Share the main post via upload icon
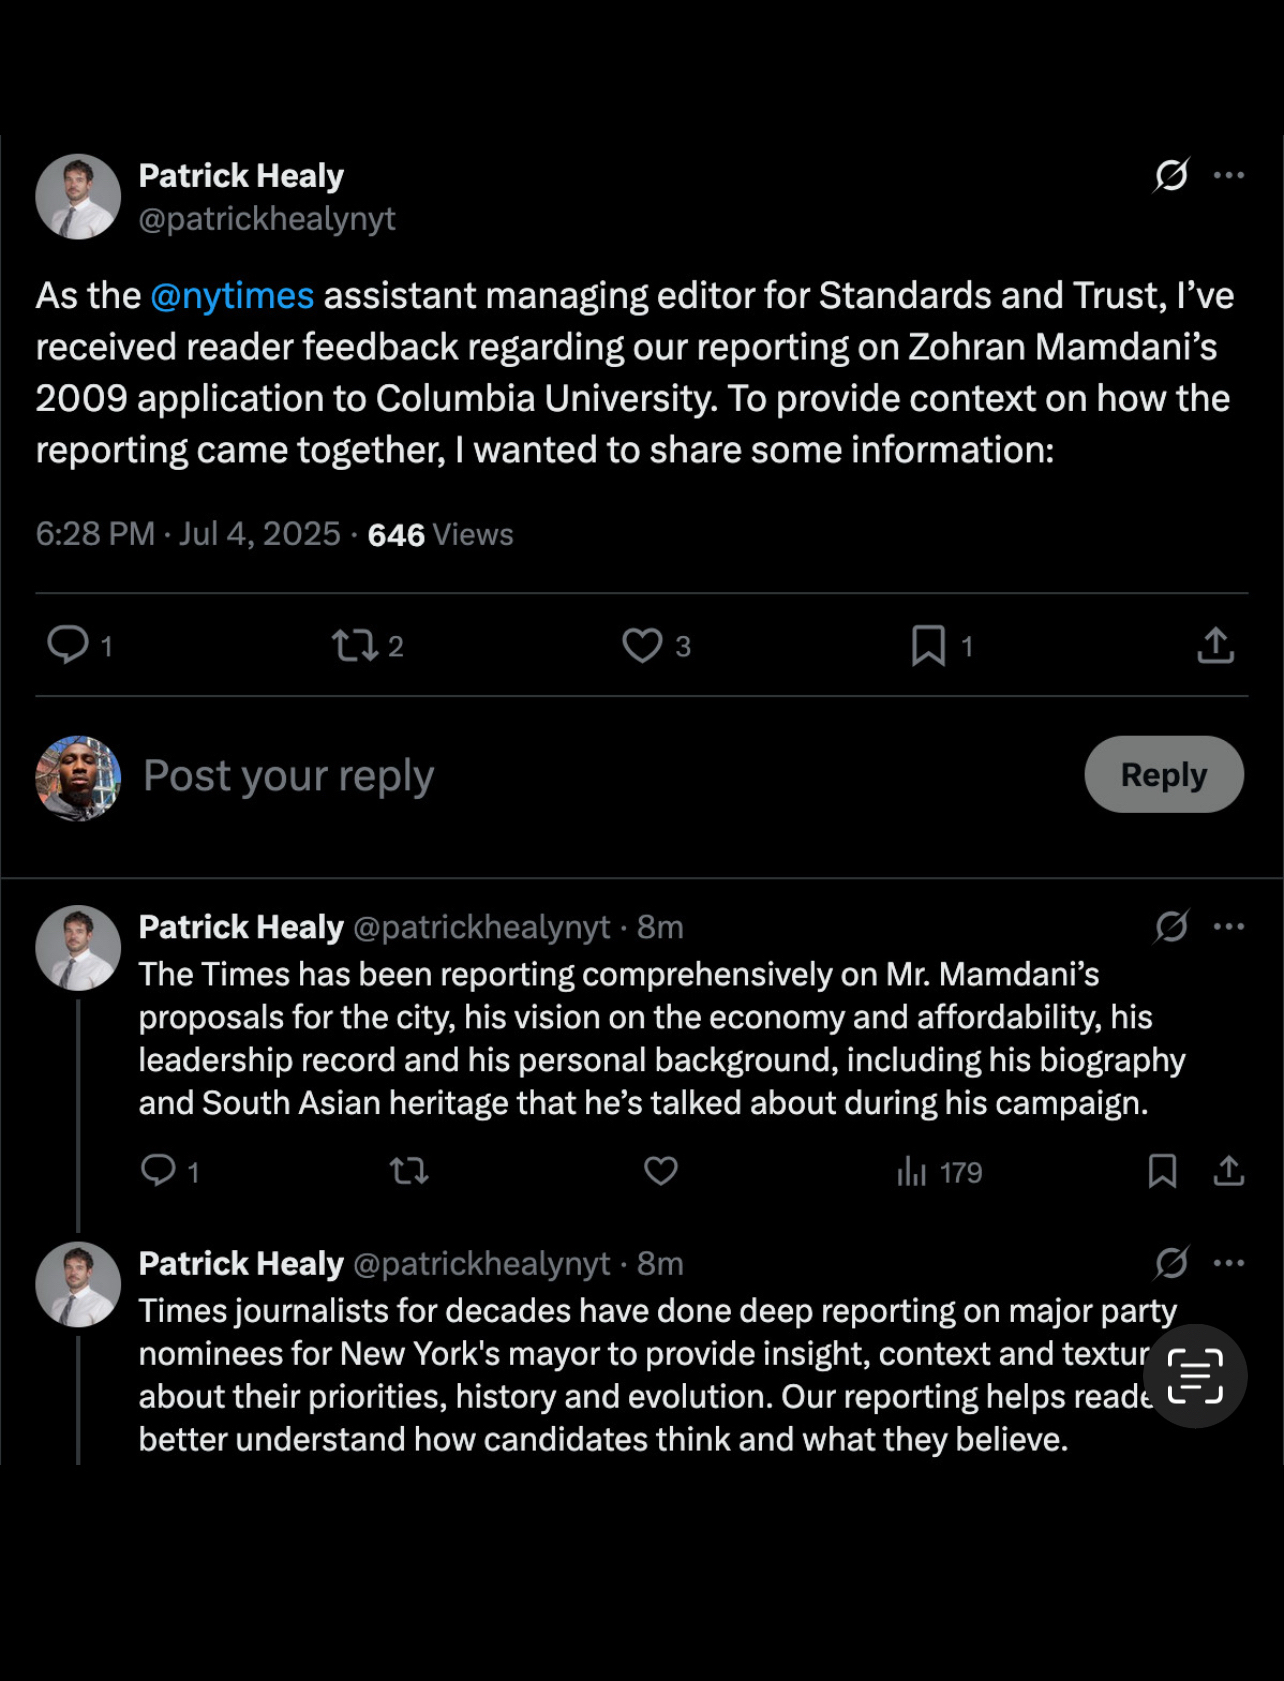This screenshot has height=1681, width=1284. (1215, 645)
